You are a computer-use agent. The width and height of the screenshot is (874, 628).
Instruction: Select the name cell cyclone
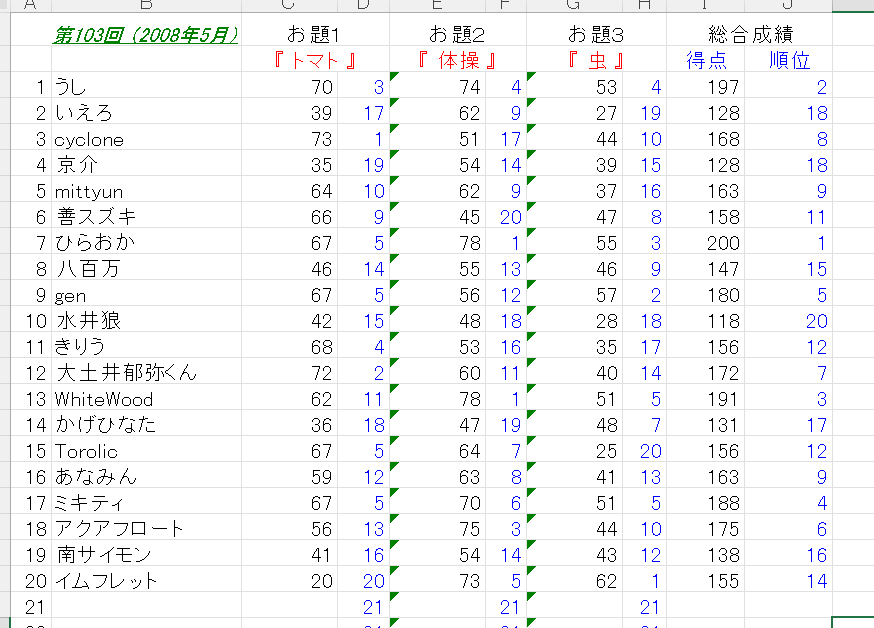146,139
